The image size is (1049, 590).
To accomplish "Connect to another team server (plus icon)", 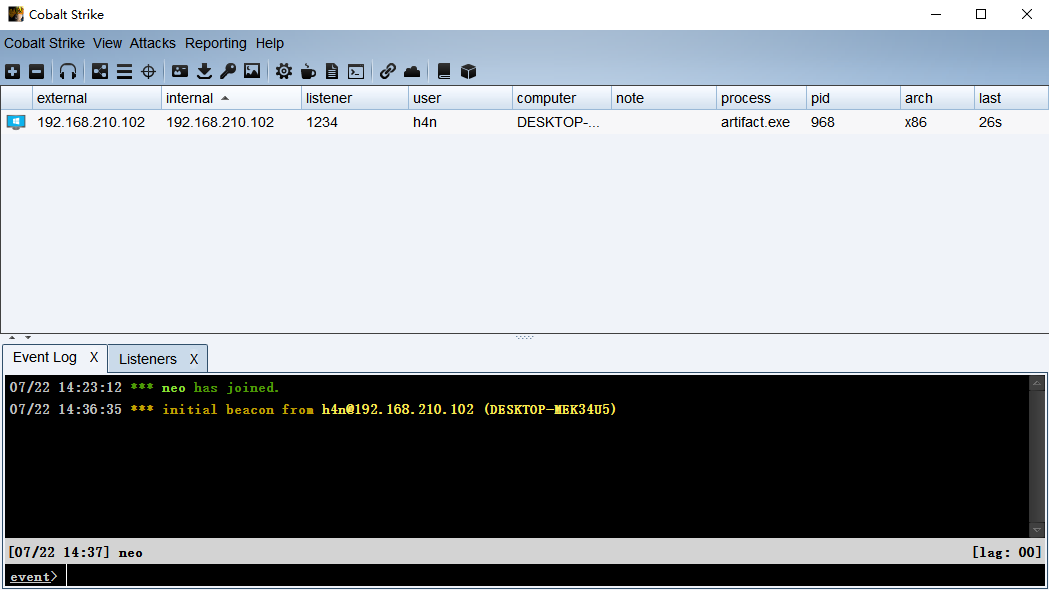I will coord(13,72).
